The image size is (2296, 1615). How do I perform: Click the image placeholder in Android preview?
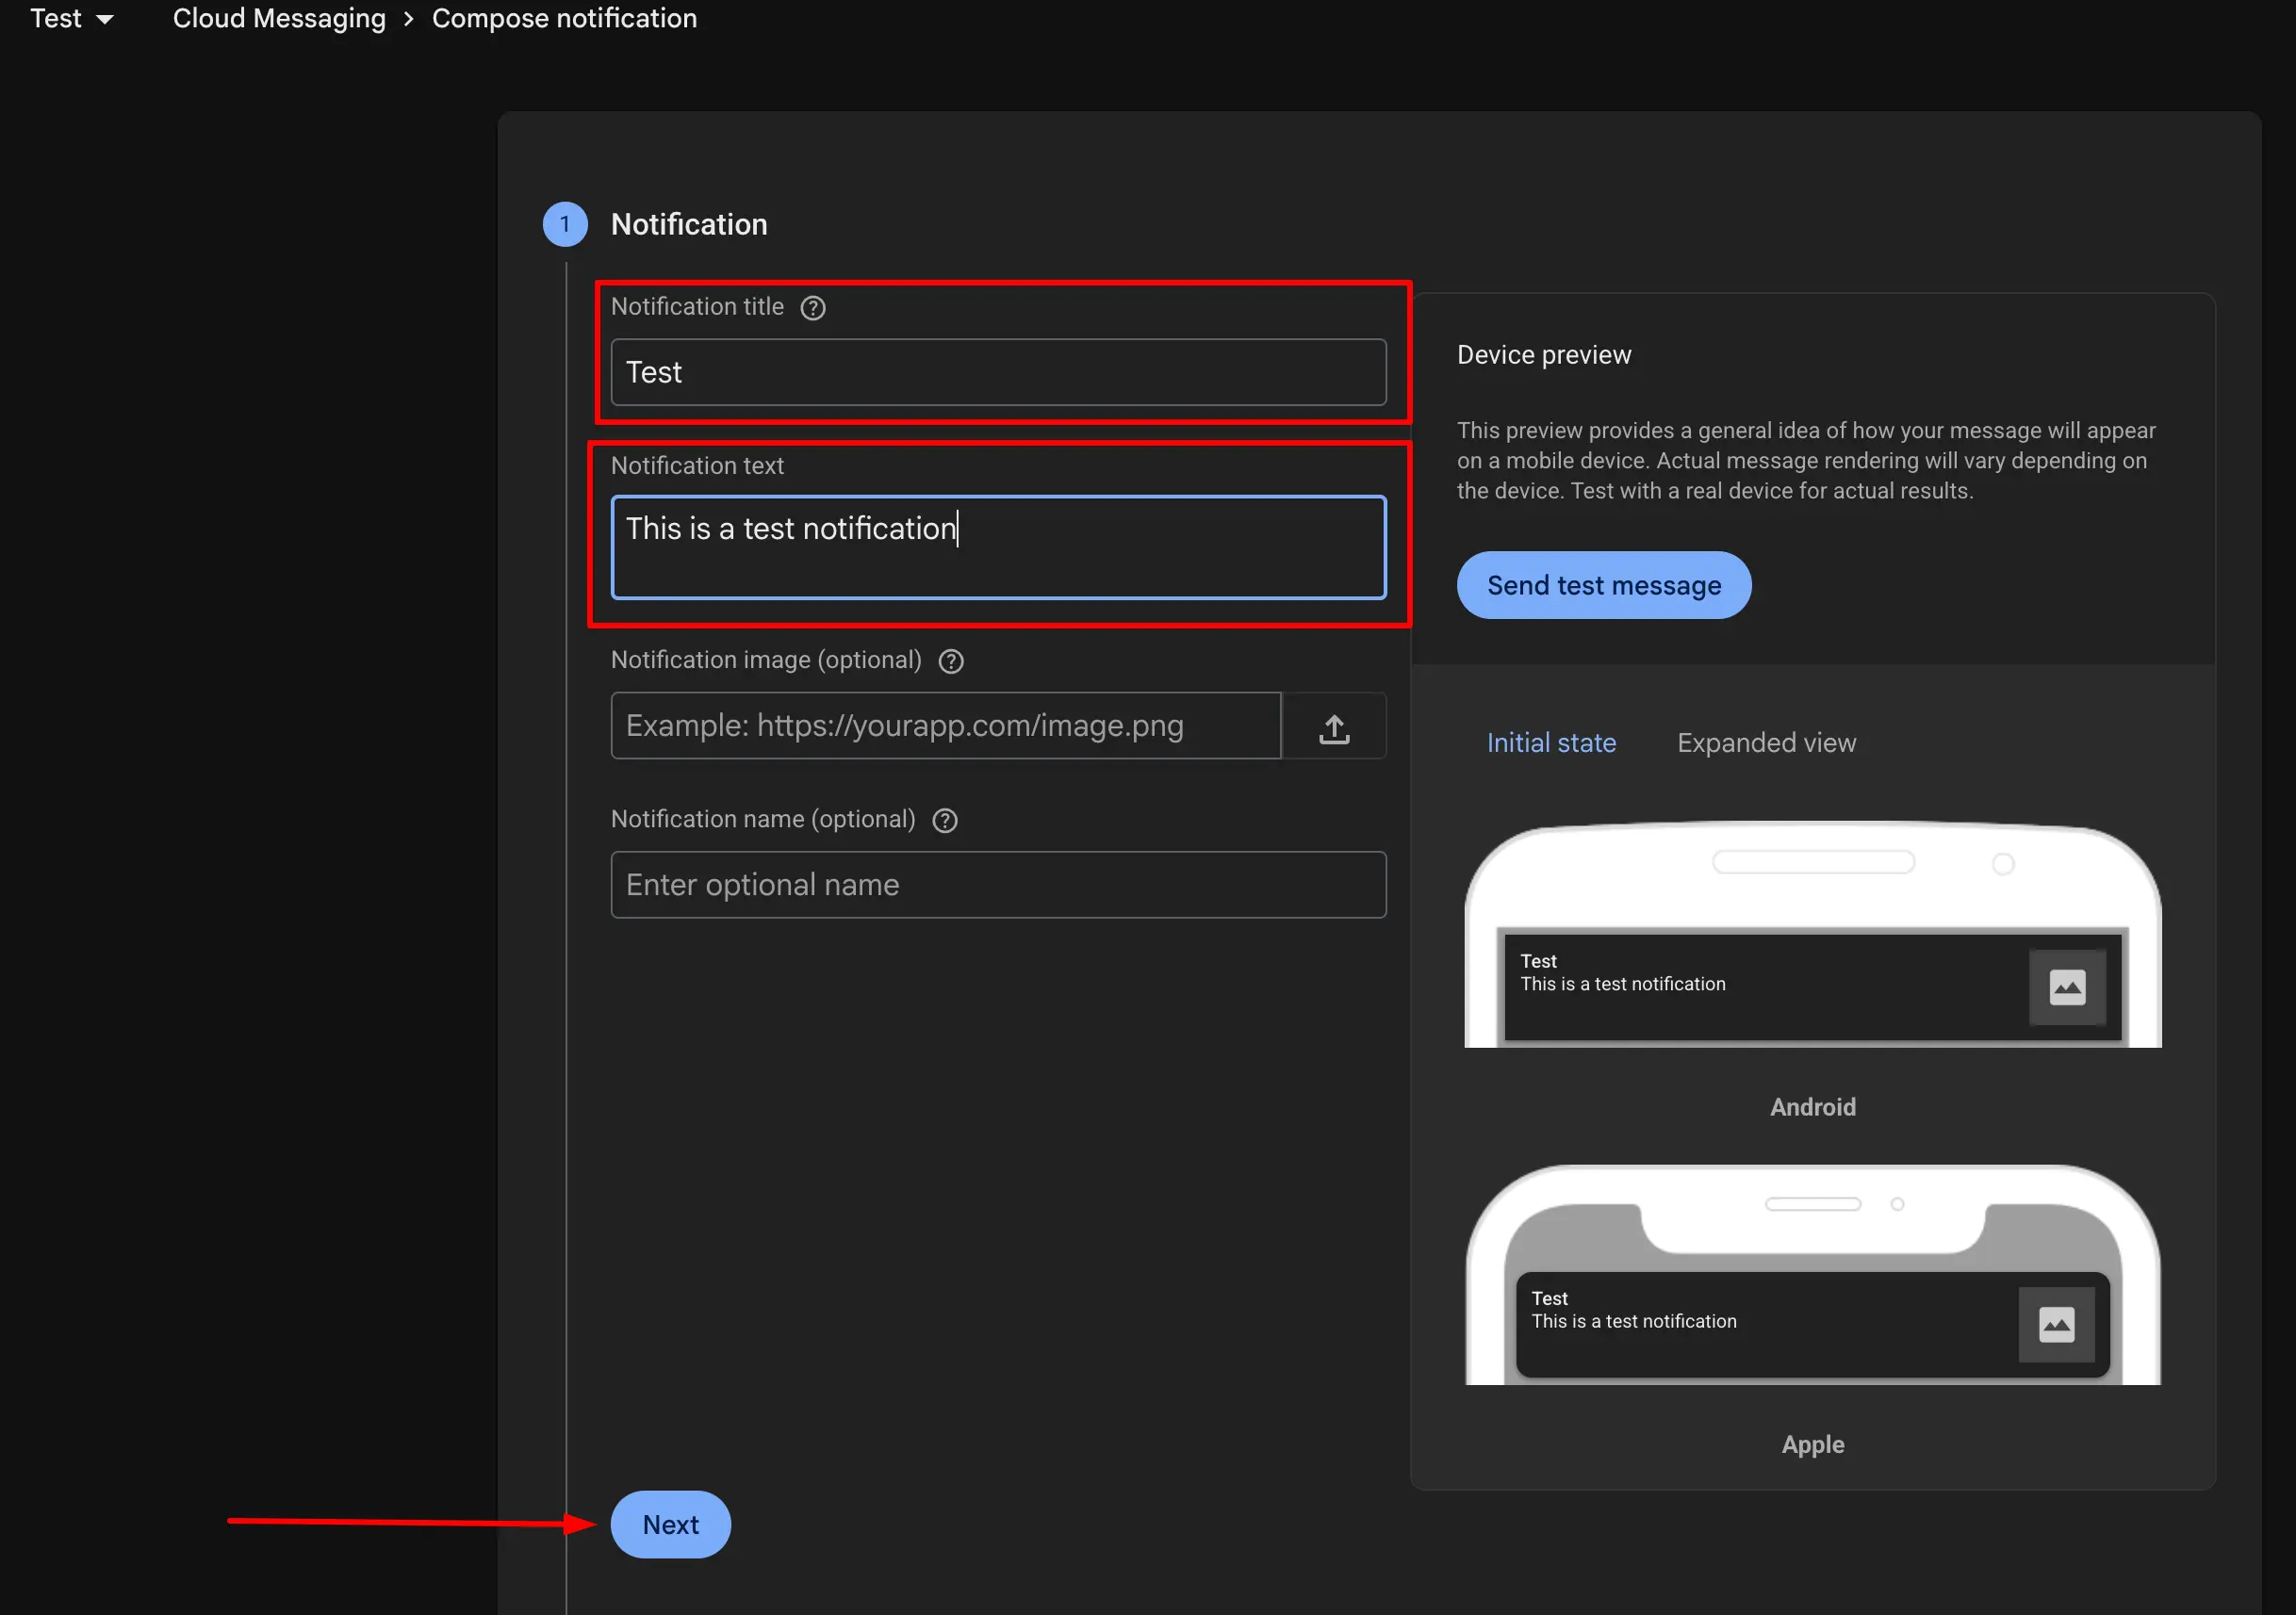2067,988
